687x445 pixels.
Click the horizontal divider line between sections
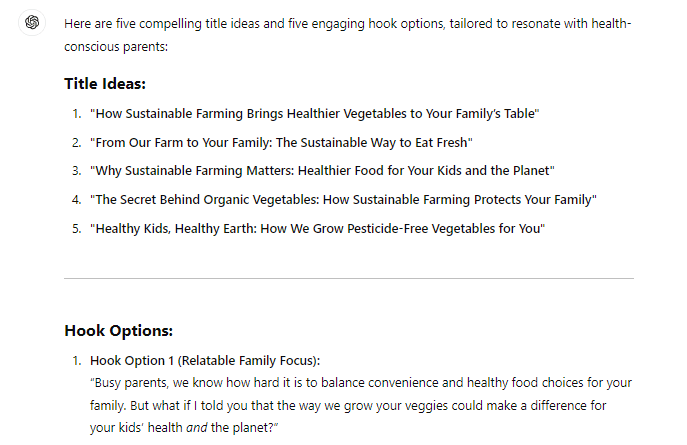348,278
